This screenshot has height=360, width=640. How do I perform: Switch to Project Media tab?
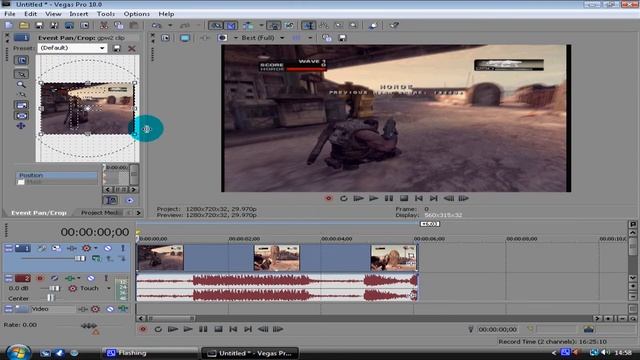[100, 213]
